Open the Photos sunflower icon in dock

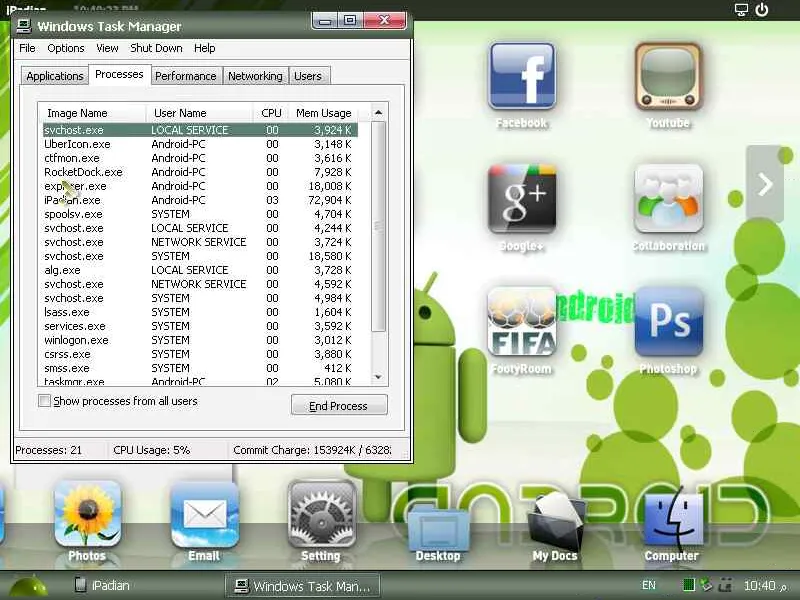[88, 514]
